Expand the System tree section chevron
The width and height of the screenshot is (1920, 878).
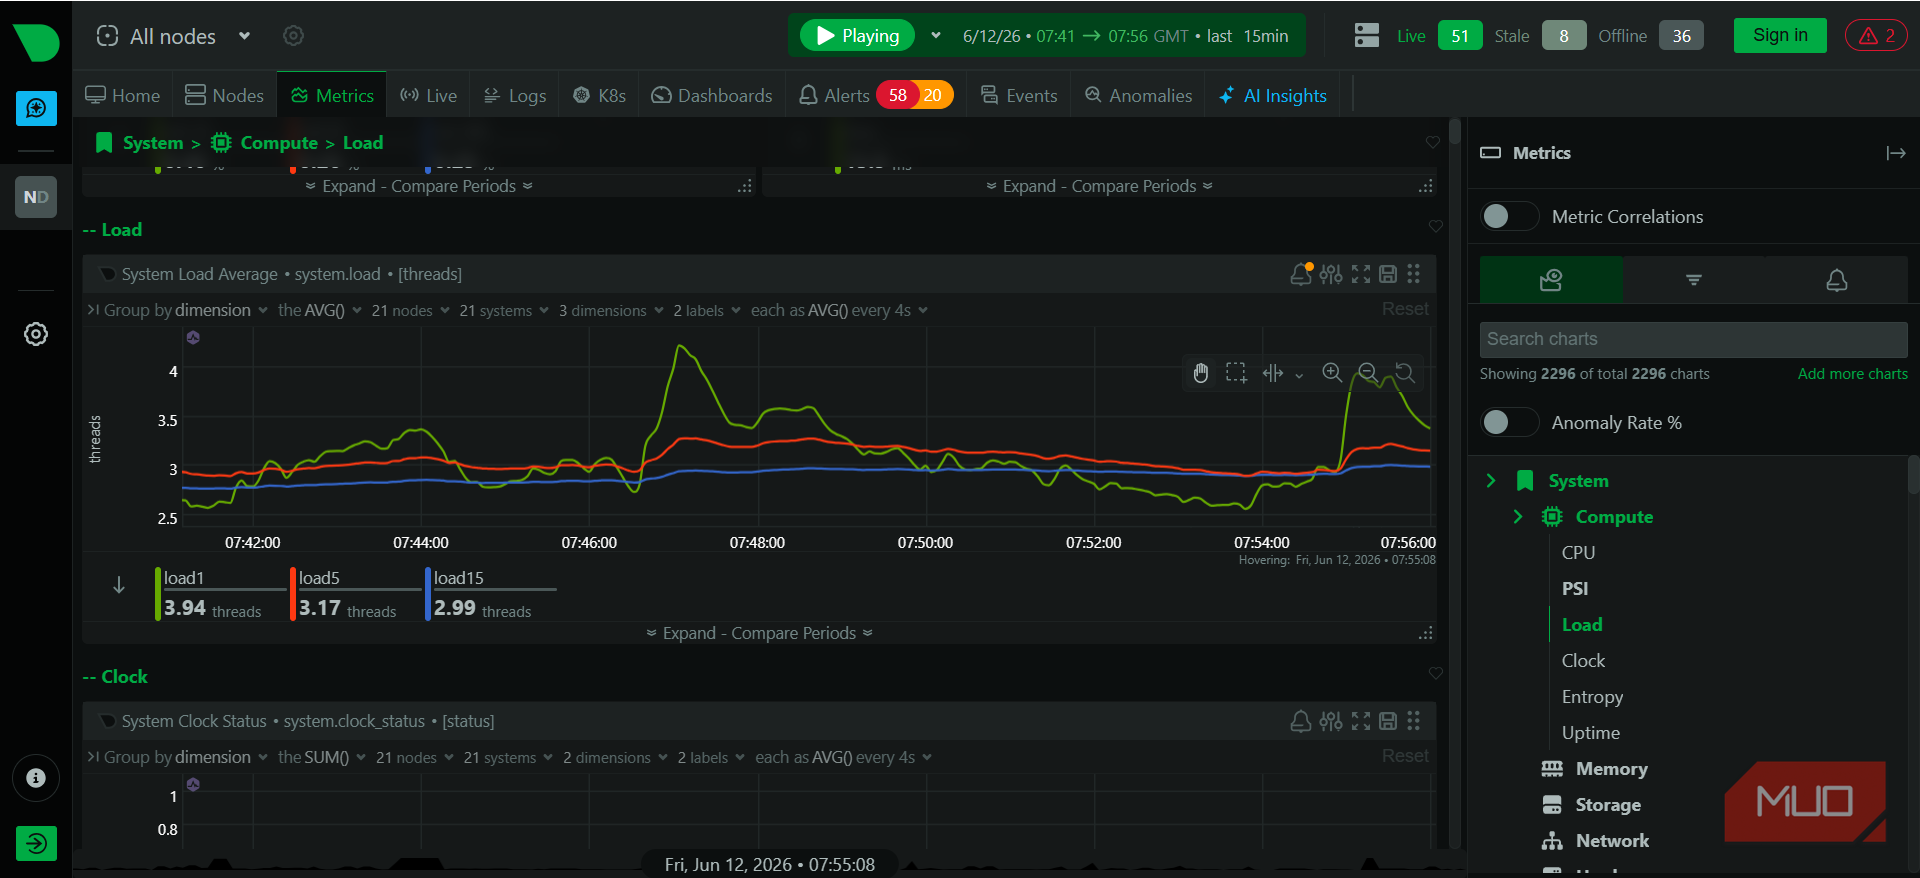(1491, 481)
